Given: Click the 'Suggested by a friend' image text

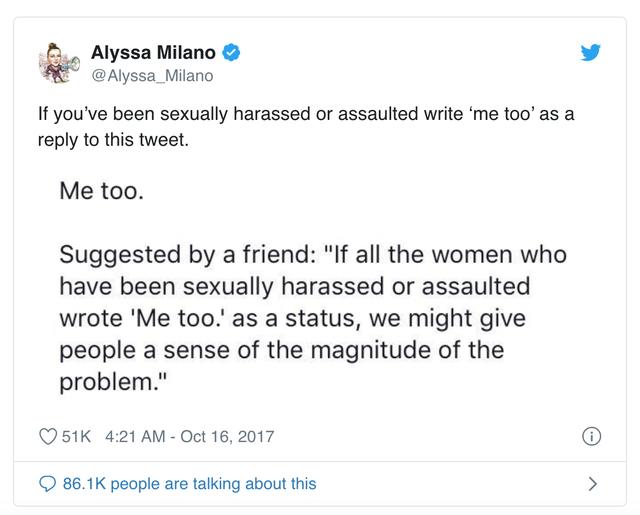Looking at the screenshot, I should (187, 255).
